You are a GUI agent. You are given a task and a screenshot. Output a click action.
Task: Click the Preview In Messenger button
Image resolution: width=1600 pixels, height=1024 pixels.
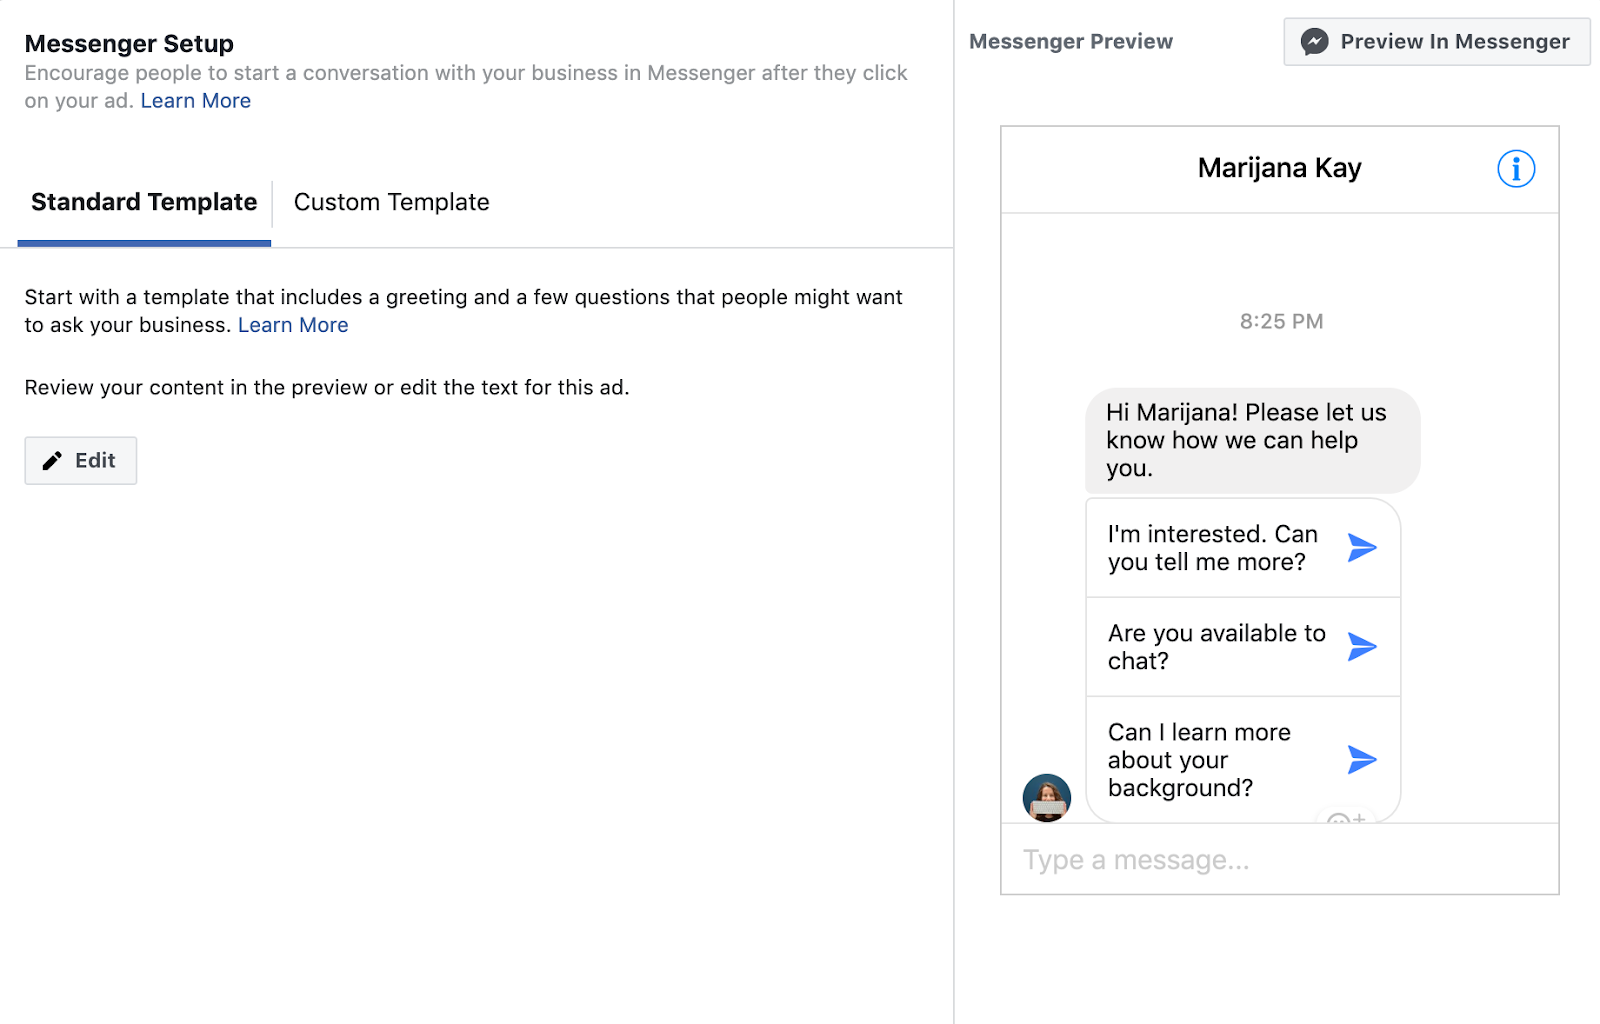[1436, 42]
